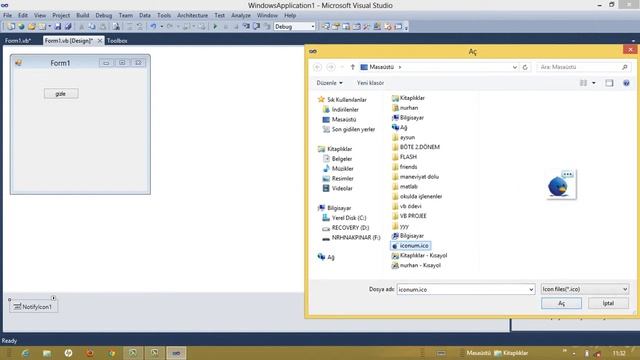Click the New Project toolbar icon
This screenshot has height=360, width=640.
tap(11, 27)
